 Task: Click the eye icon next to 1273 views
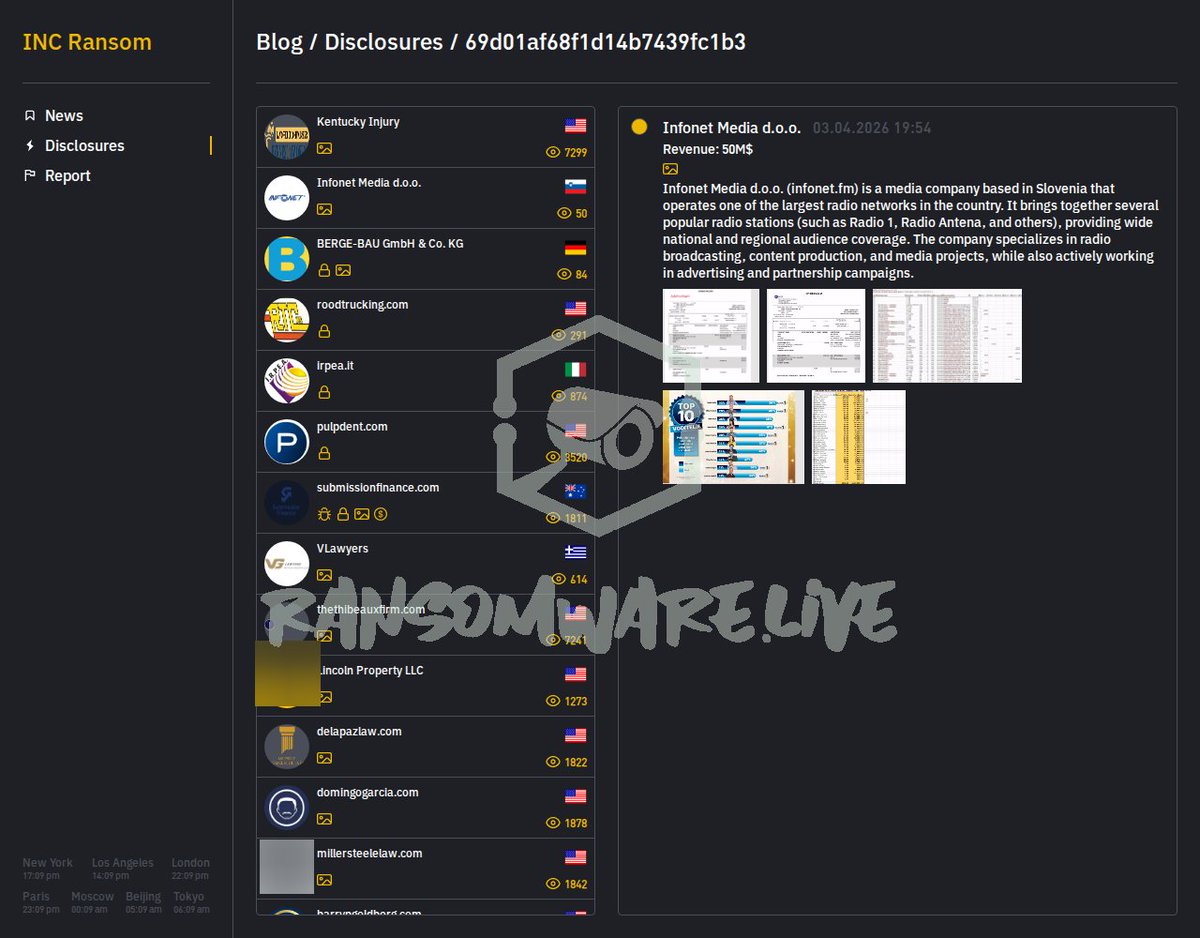click(x=552, y=702)
